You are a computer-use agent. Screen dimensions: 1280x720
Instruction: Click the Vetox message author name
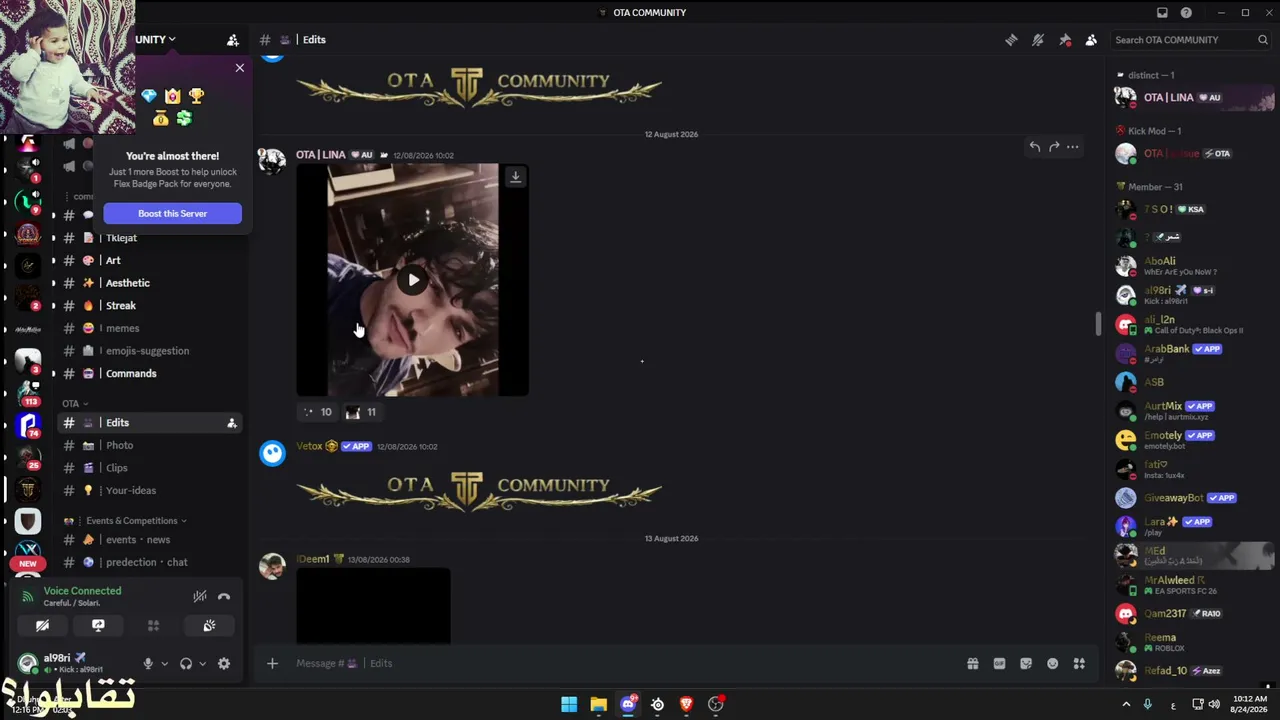[309, 446]
